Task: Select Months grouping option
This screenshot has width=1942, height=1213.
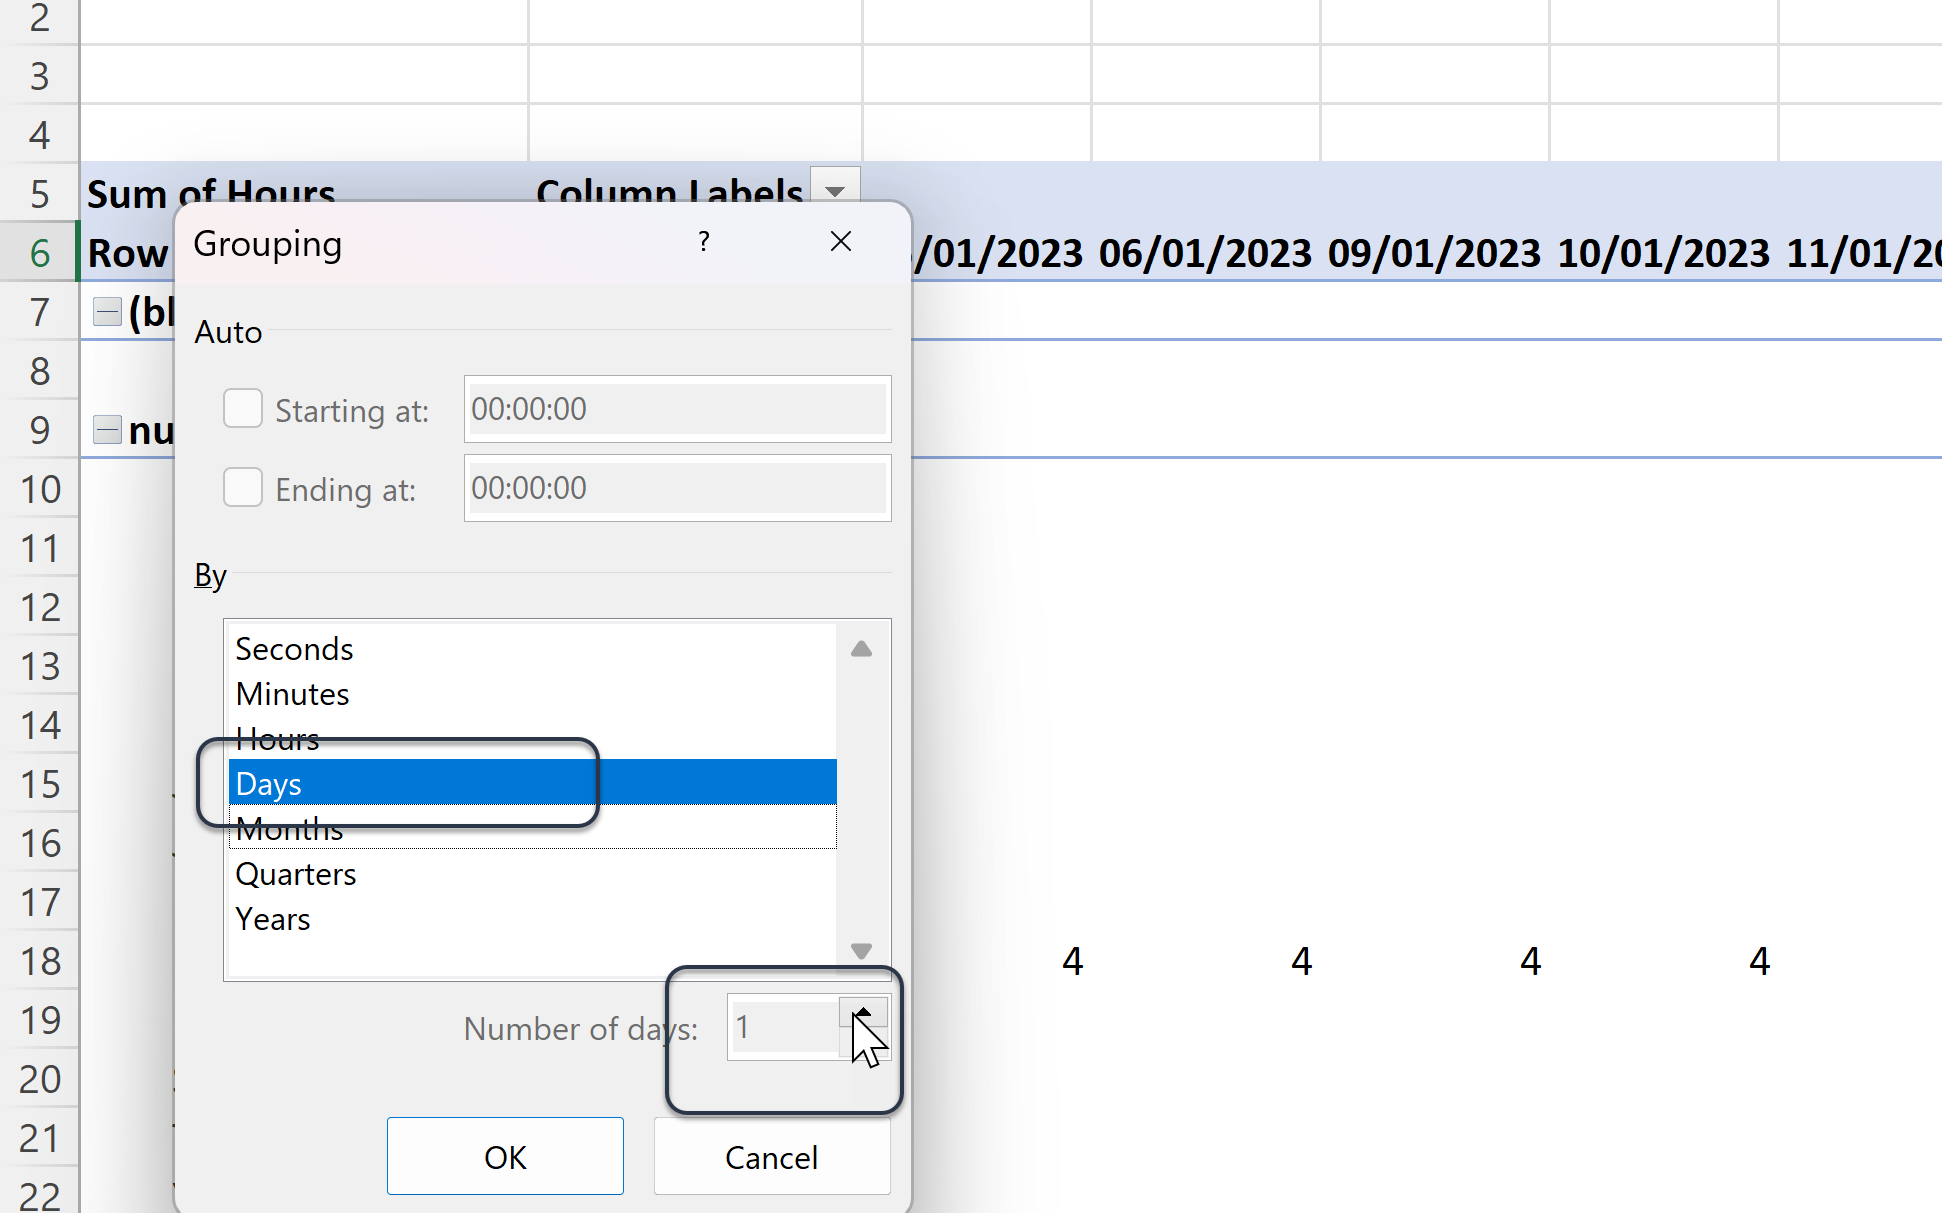Action: point(289,827)
